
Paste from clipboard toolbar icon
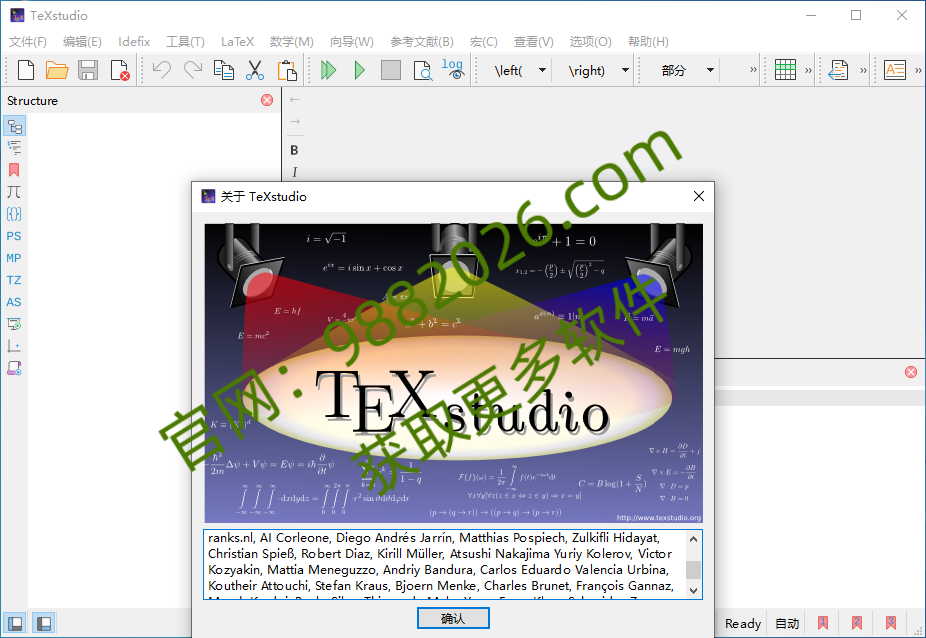[287, 70]
